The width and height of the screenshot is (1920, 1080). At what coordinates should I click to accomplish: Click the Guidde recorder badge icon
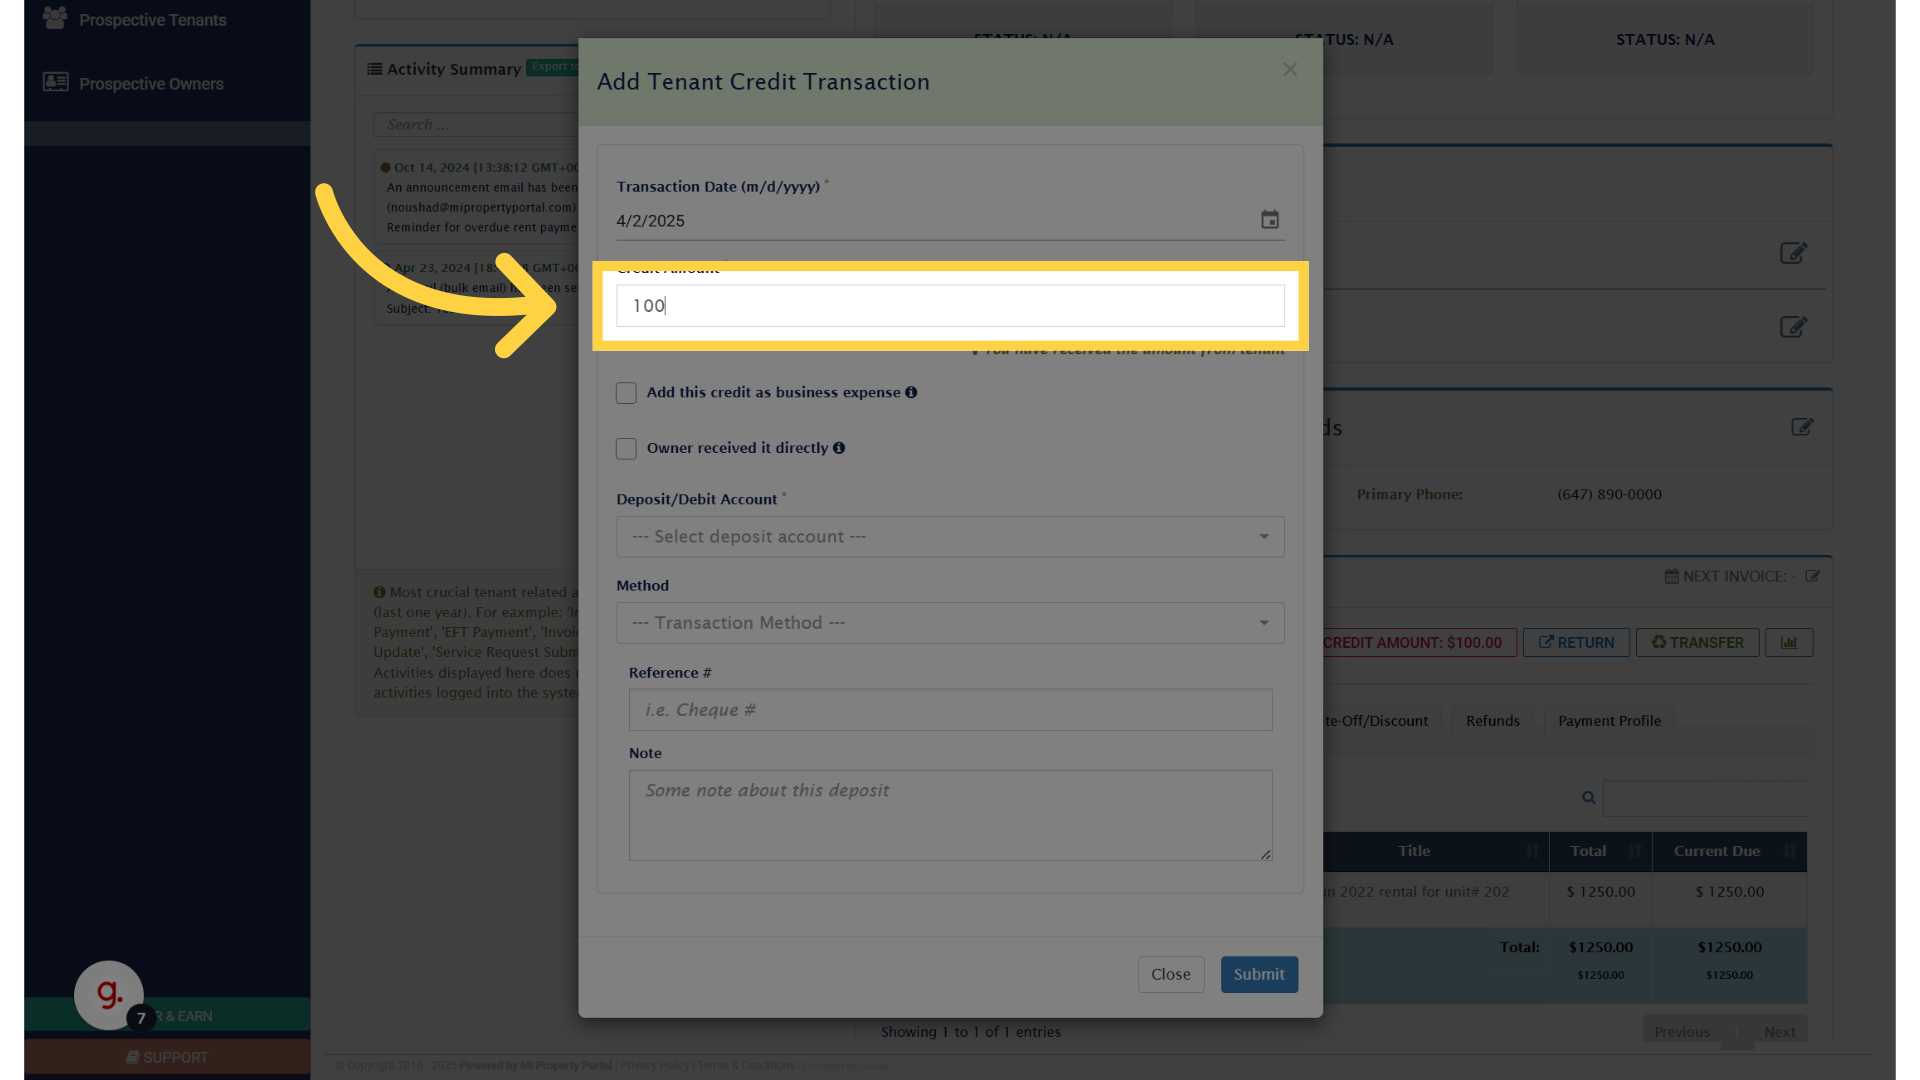click(x=109, y=995)
